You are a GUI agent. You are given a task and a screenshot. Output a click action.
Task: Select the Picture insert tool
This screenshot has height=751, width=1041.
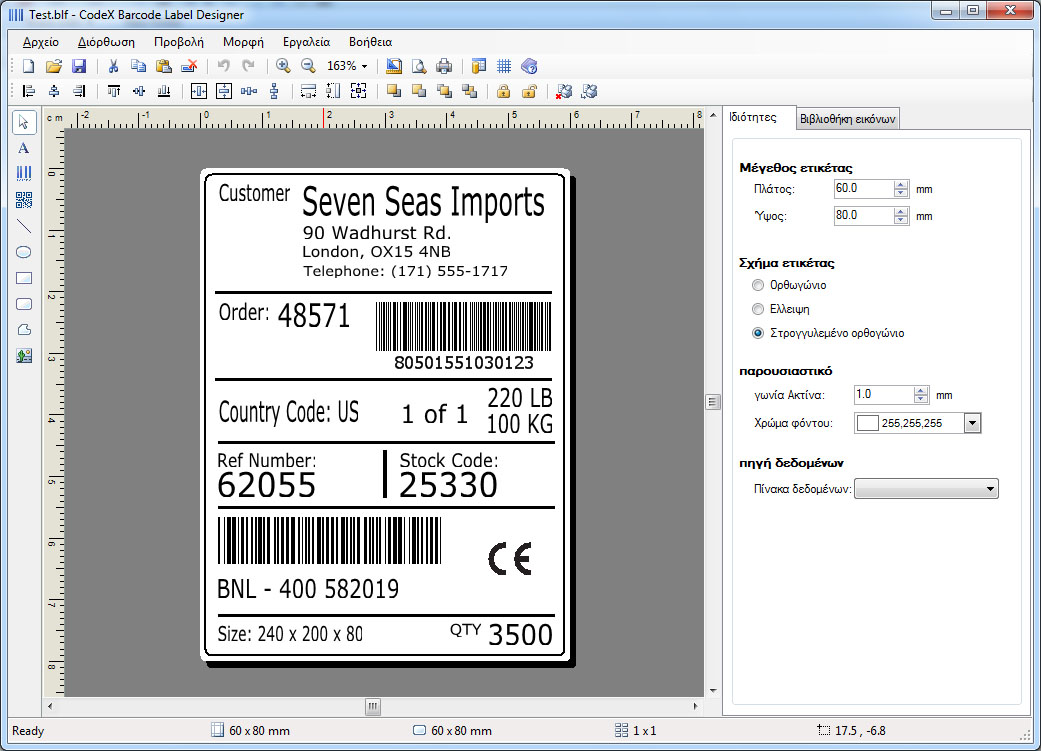pyautogui.click(x=24, y=356)
